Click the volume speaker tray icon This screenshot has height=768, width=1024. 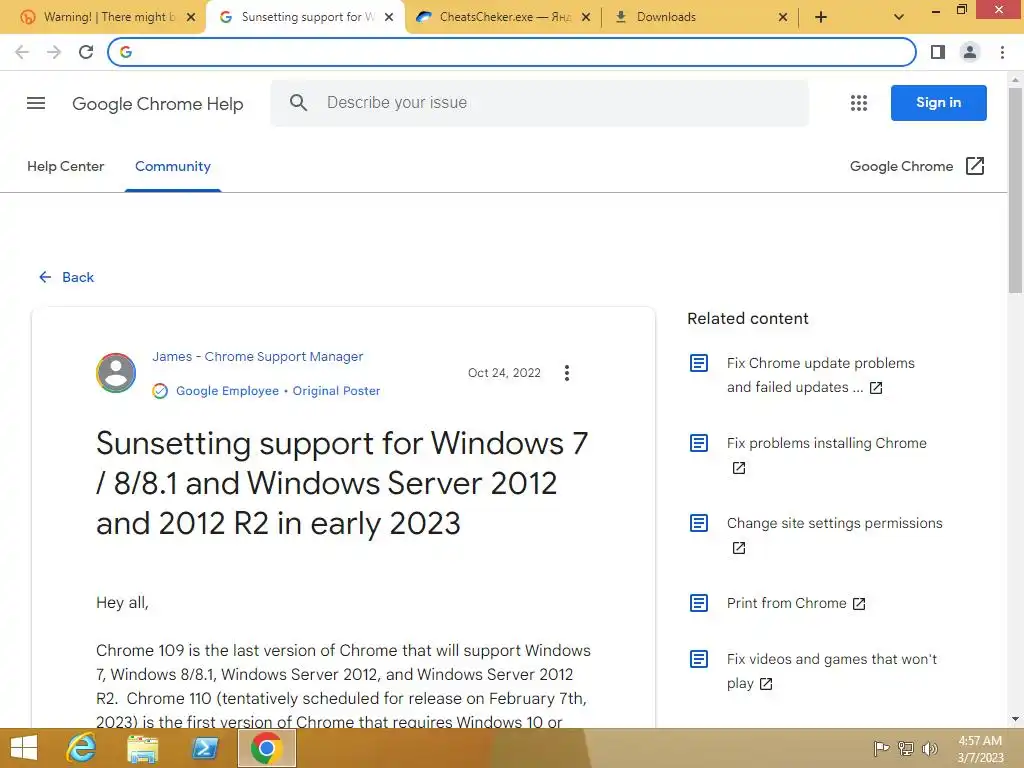[930, 748]
